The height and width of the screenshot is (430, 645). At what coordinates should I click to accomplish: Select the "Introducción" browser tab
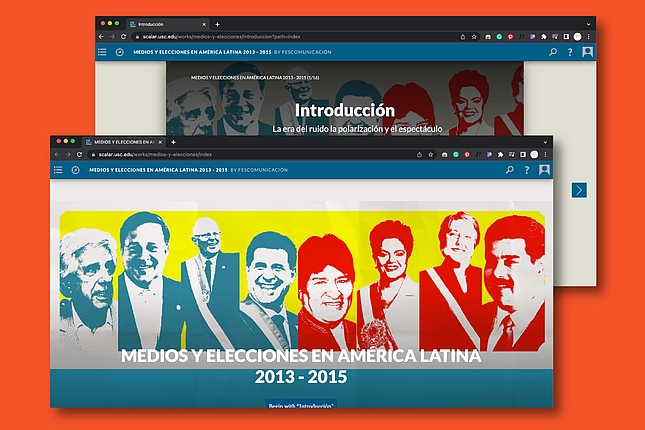pyautogui.click(x=165, y=23)
